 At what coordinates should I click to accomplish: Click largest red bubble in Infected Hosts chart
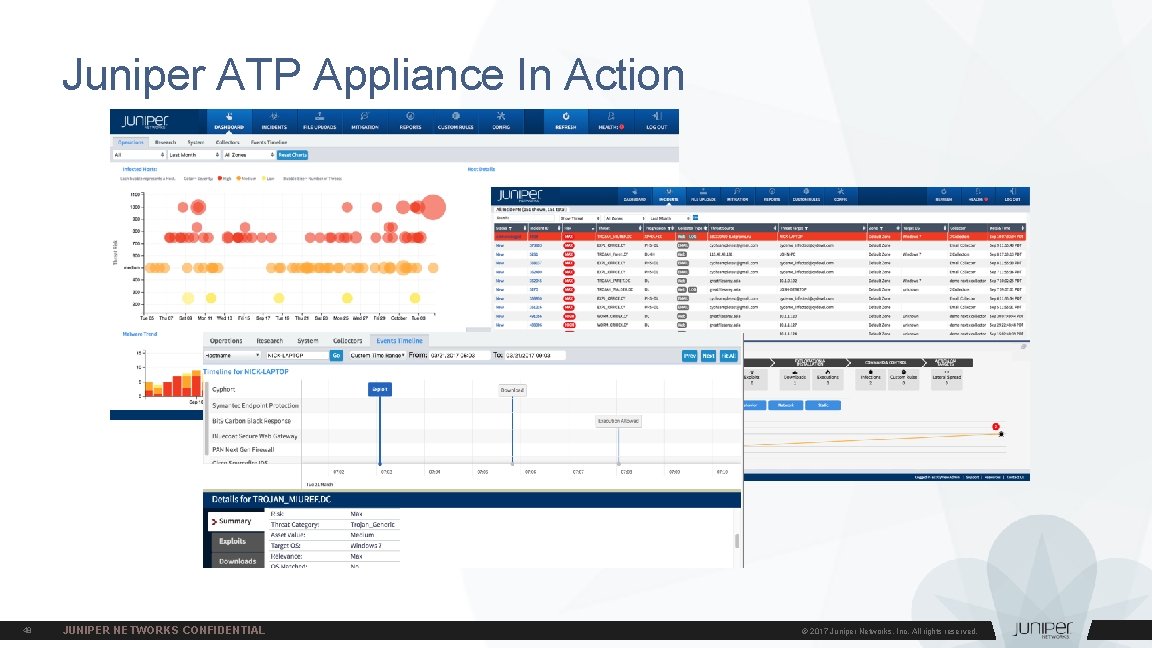pyautogui.click(x=433, y=207)
